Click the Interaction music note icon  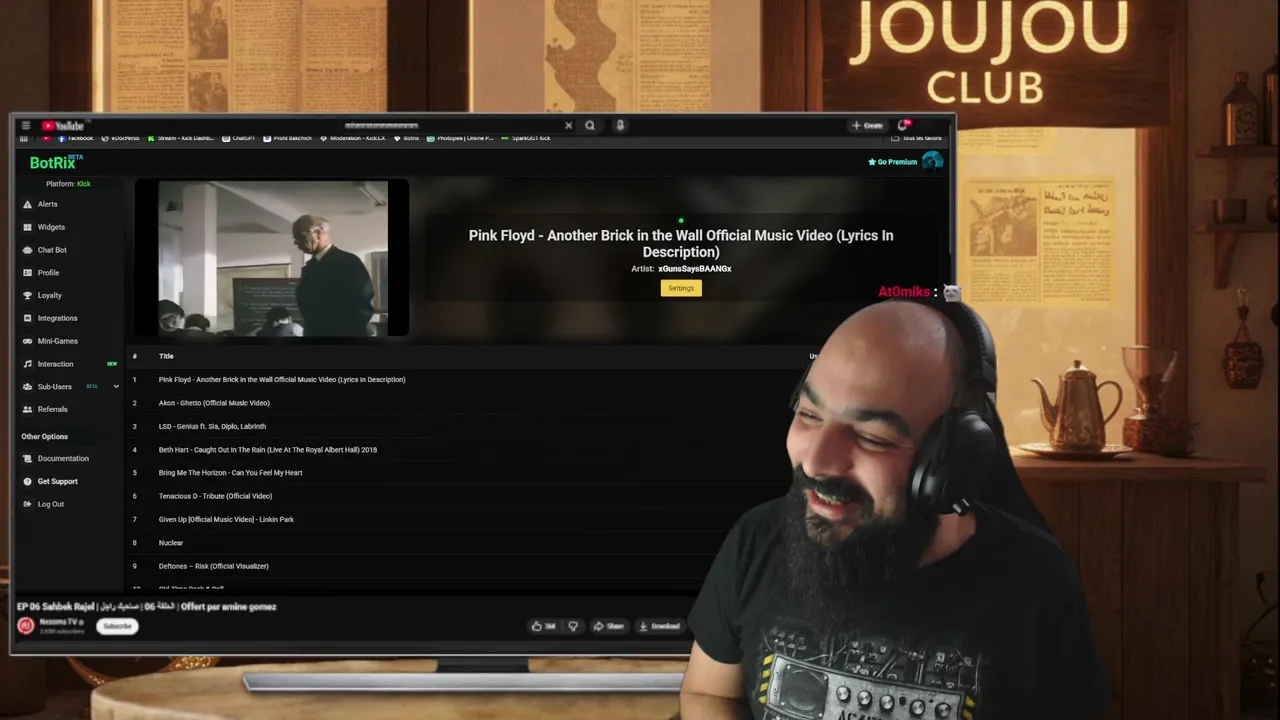click(28, 364)
